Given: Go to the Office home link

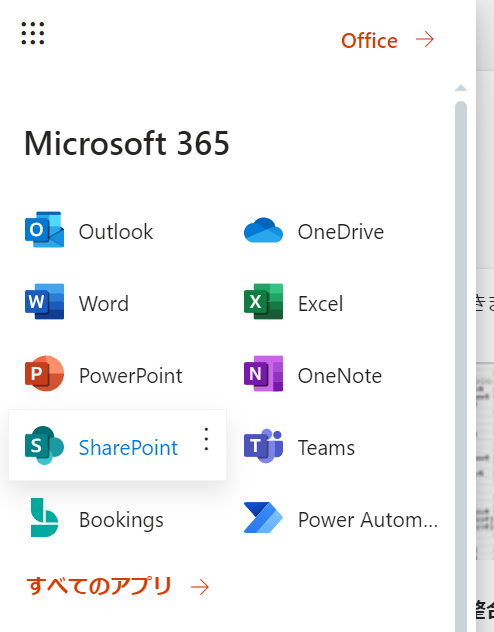Looking at the screenshot, I should [369, 41].
